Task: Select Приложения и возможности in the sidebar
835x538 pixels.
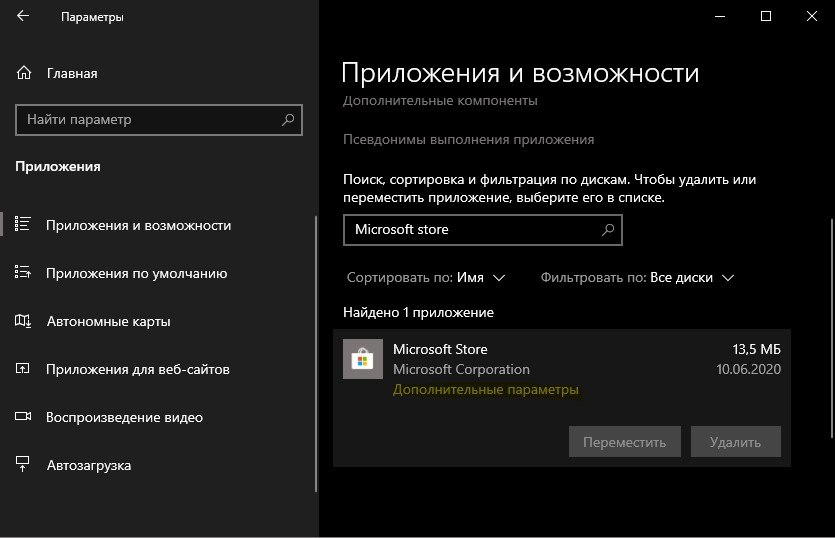Action: pos(138,225)
